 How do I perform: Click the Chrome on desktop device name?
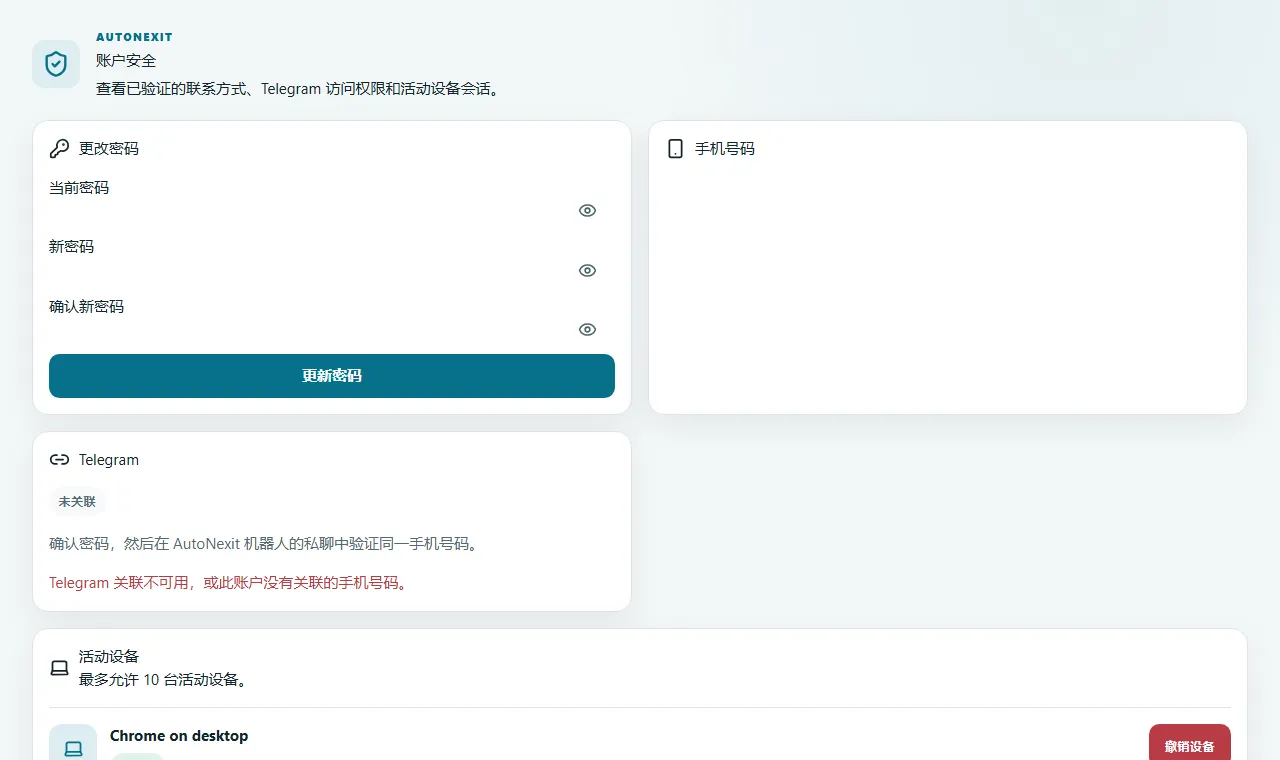tap(179, 736)
